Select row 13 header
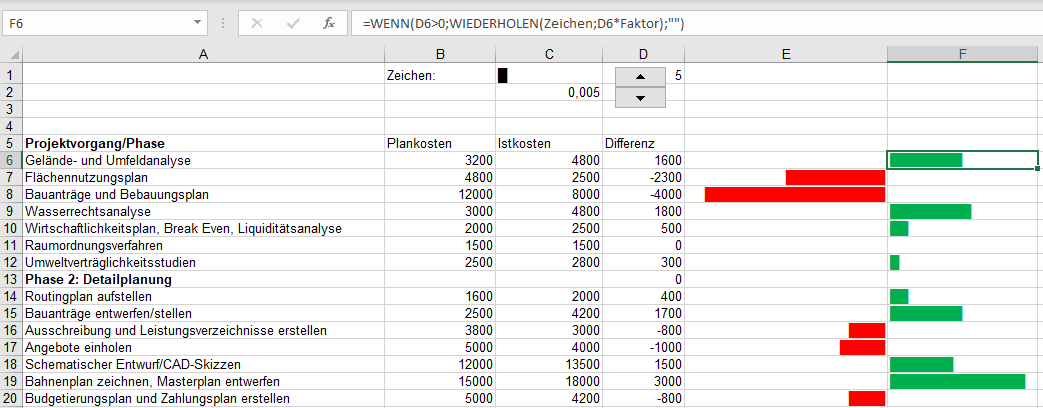The height and width of the screenshot is (408, 1043). click(x=11, y=279)
